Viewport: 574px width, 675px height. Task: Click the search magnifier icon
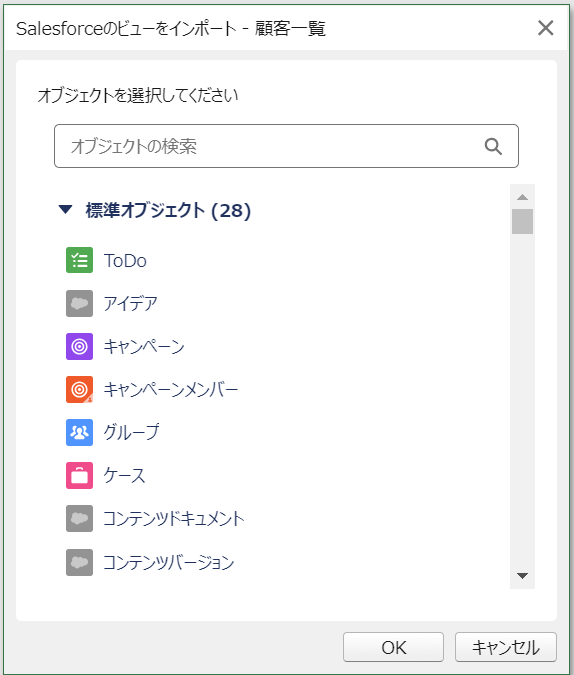(x=493, y=146)
